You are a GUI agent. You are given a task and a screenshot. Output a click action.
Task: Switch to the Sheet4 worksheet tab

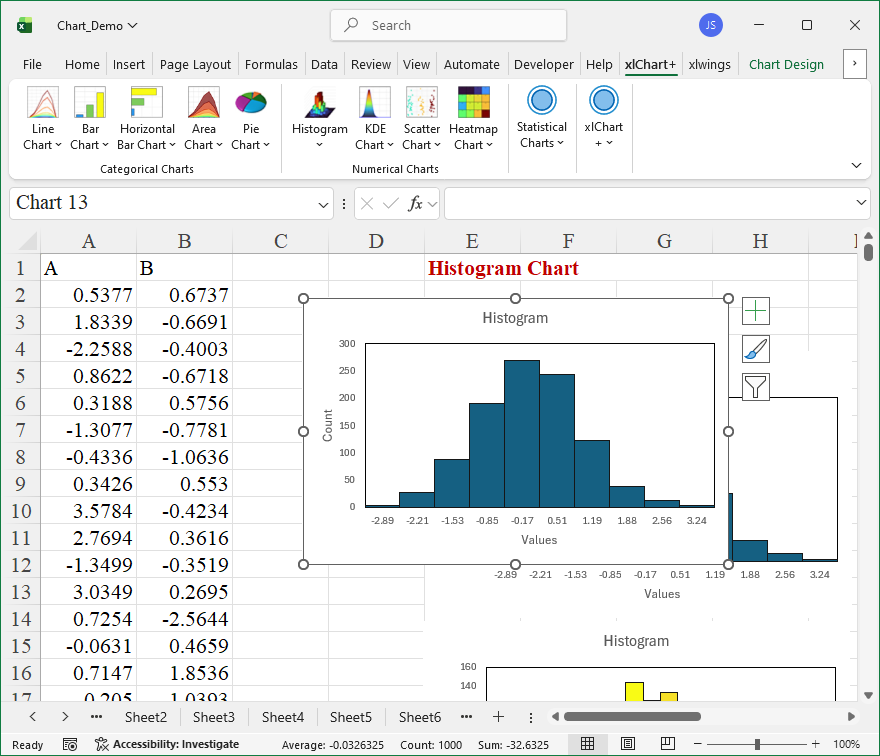coord(282,717)
